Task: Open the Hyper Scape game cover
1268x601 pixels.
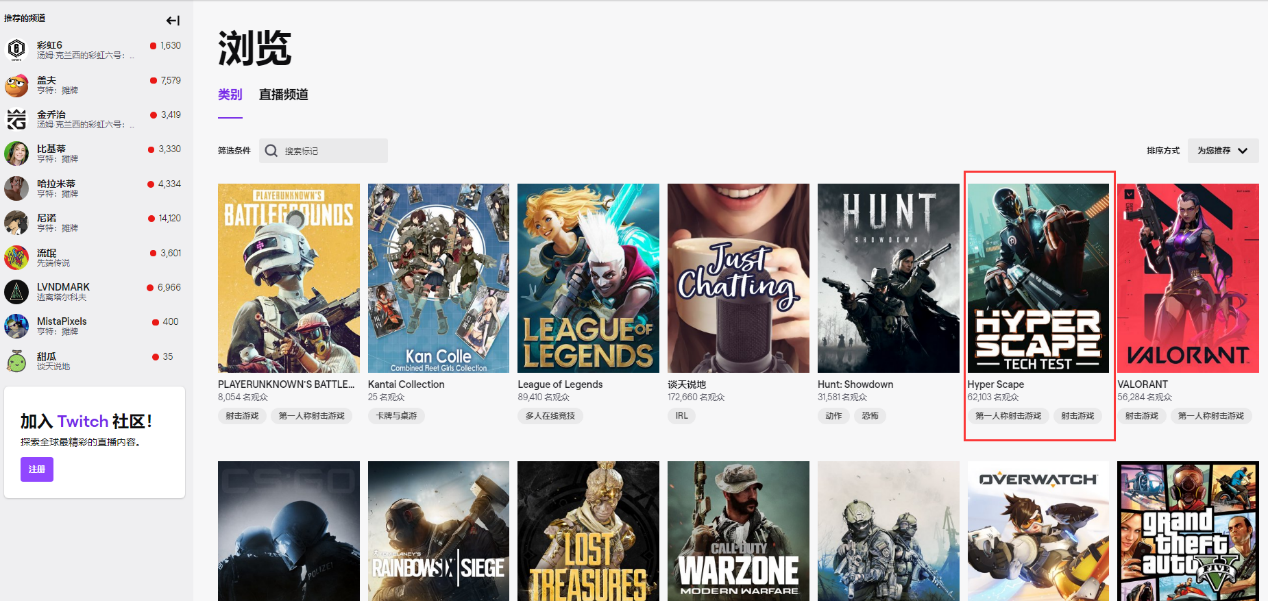Action: point(1038,278)
